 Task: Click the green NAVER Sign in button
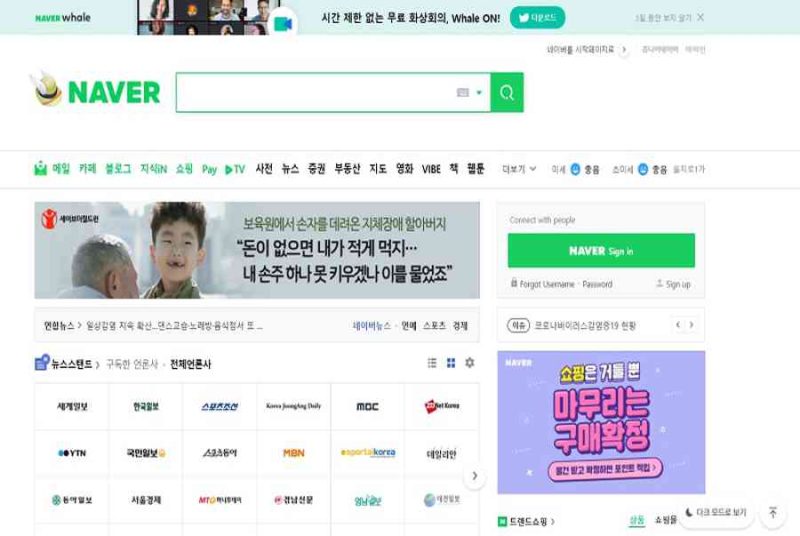point(601,250)
